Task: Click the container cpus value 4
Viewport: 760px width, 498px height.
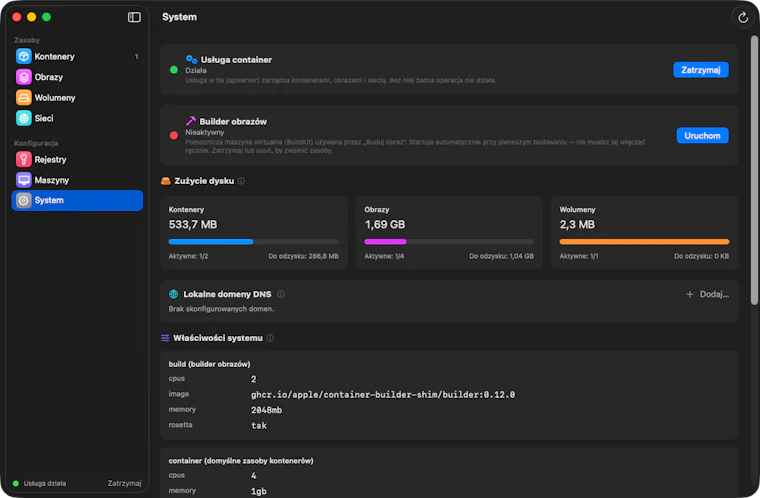Action: (253, 476)
